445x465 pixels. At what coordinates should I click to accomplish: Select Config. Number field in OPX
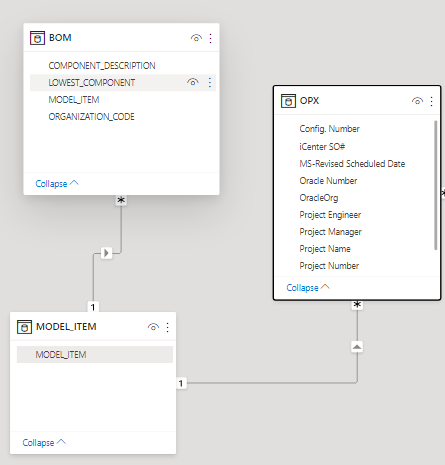tap(330, 129)
